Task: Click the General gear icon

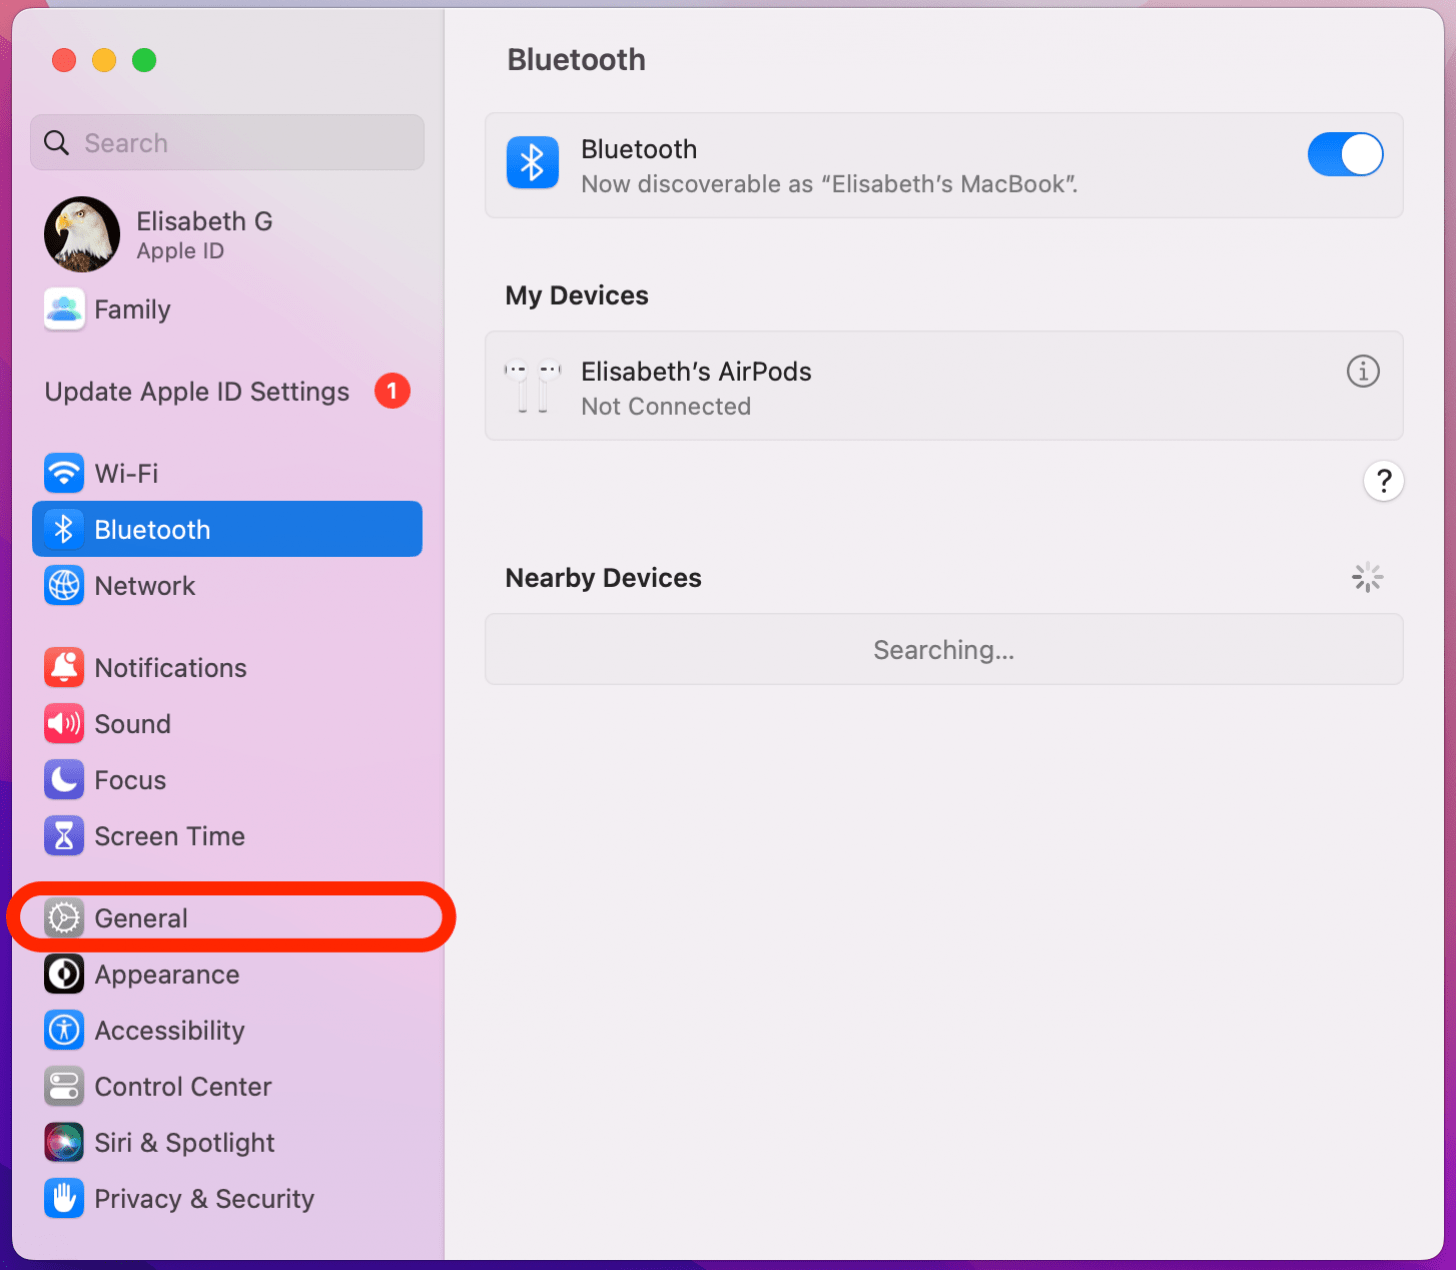Action: [x=64, y=917]
